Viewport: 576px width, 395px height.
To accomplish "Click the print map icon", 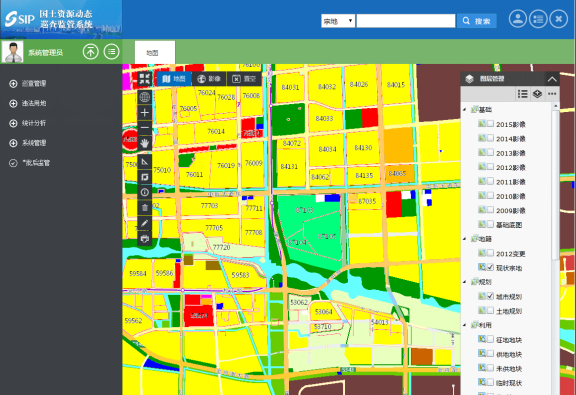I will coord(145,239).
